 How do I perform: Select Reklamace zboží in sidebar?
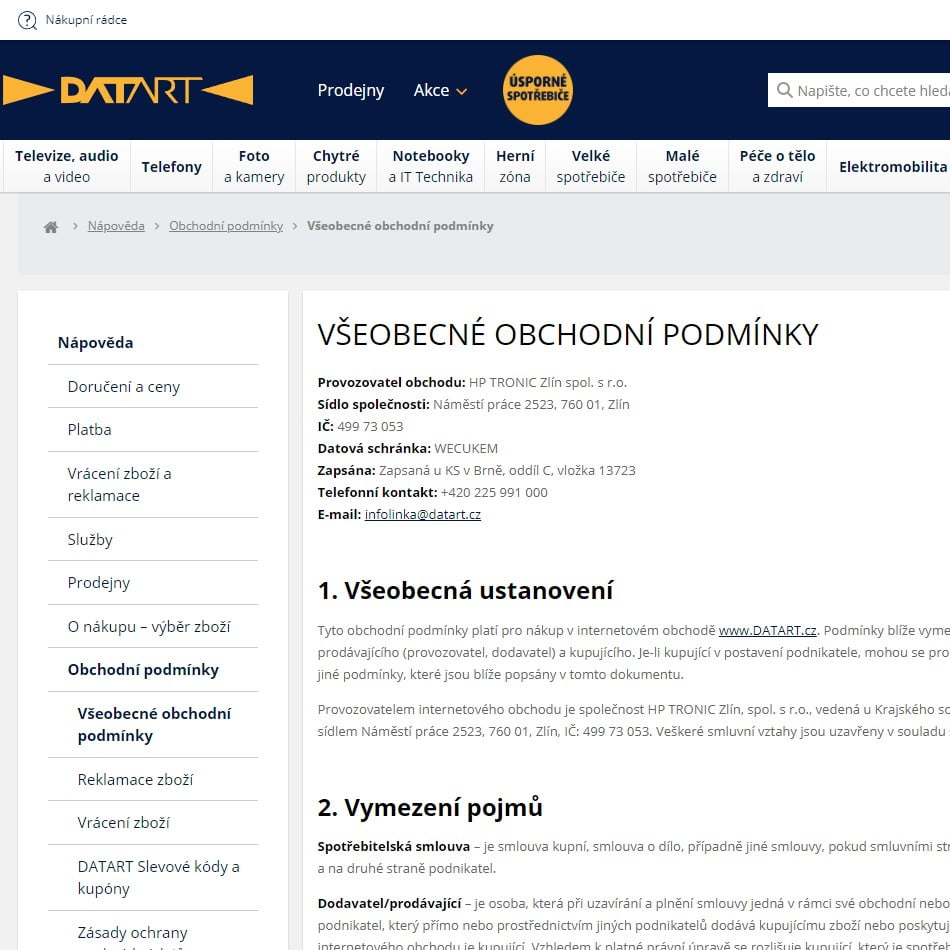[135, 779]
